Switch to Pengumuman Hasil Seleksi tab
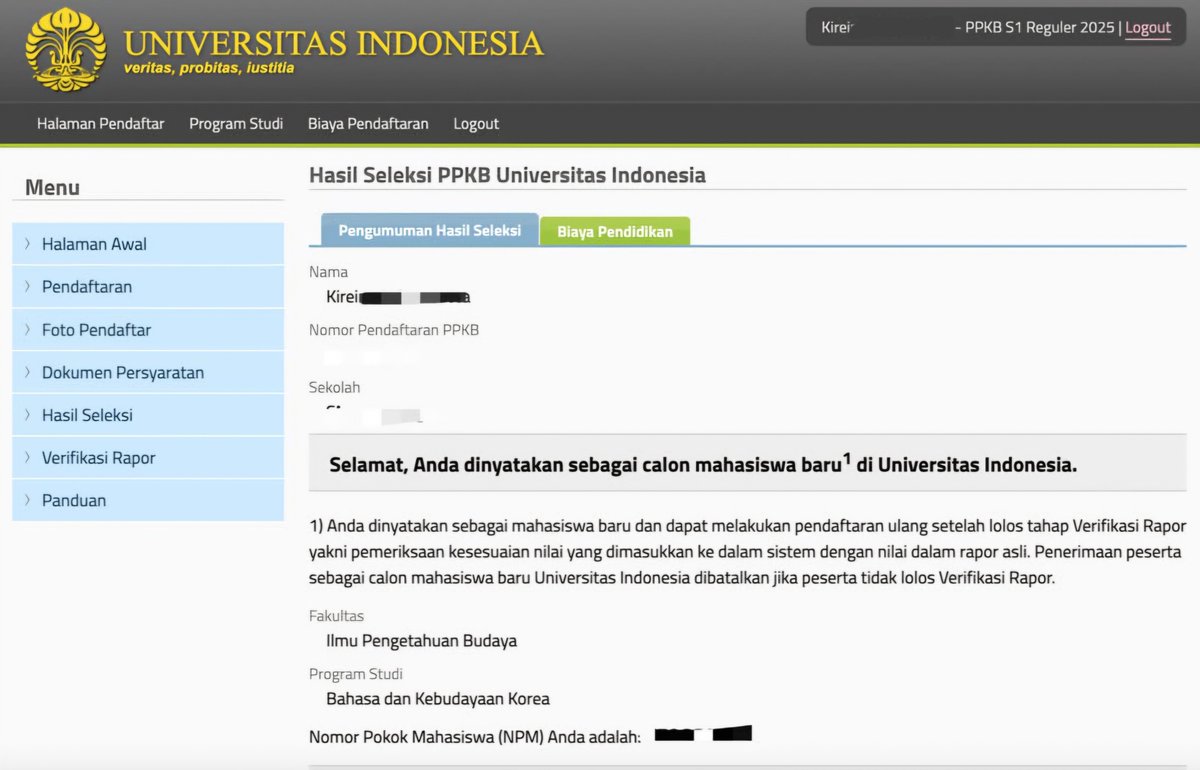This screenshot has width=1200, height=770. click(430, 230)
